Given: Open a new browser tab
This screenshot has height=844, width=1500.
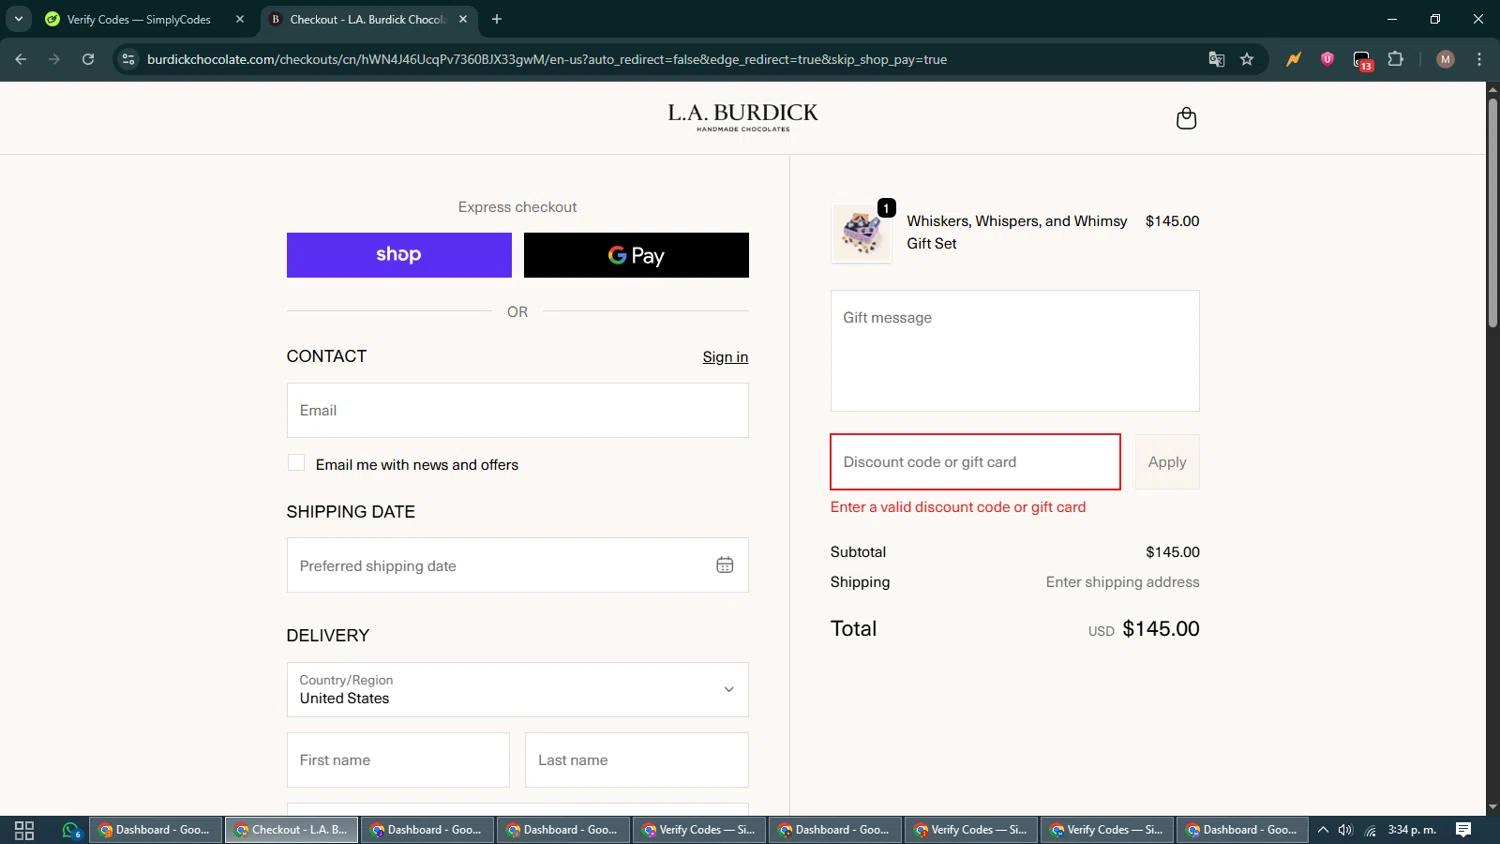Looking at the screenshot, I should click(497, 19).
